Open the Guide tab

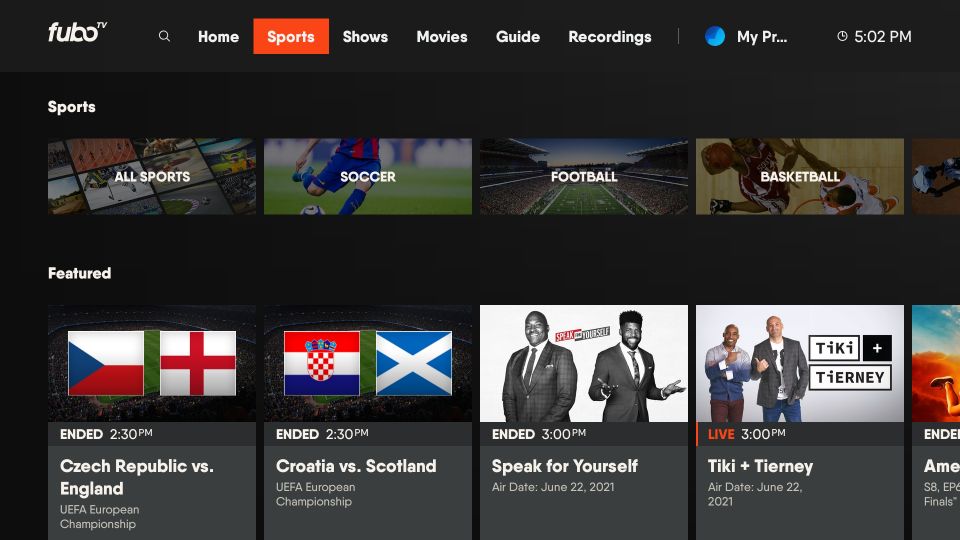[517, 37]
